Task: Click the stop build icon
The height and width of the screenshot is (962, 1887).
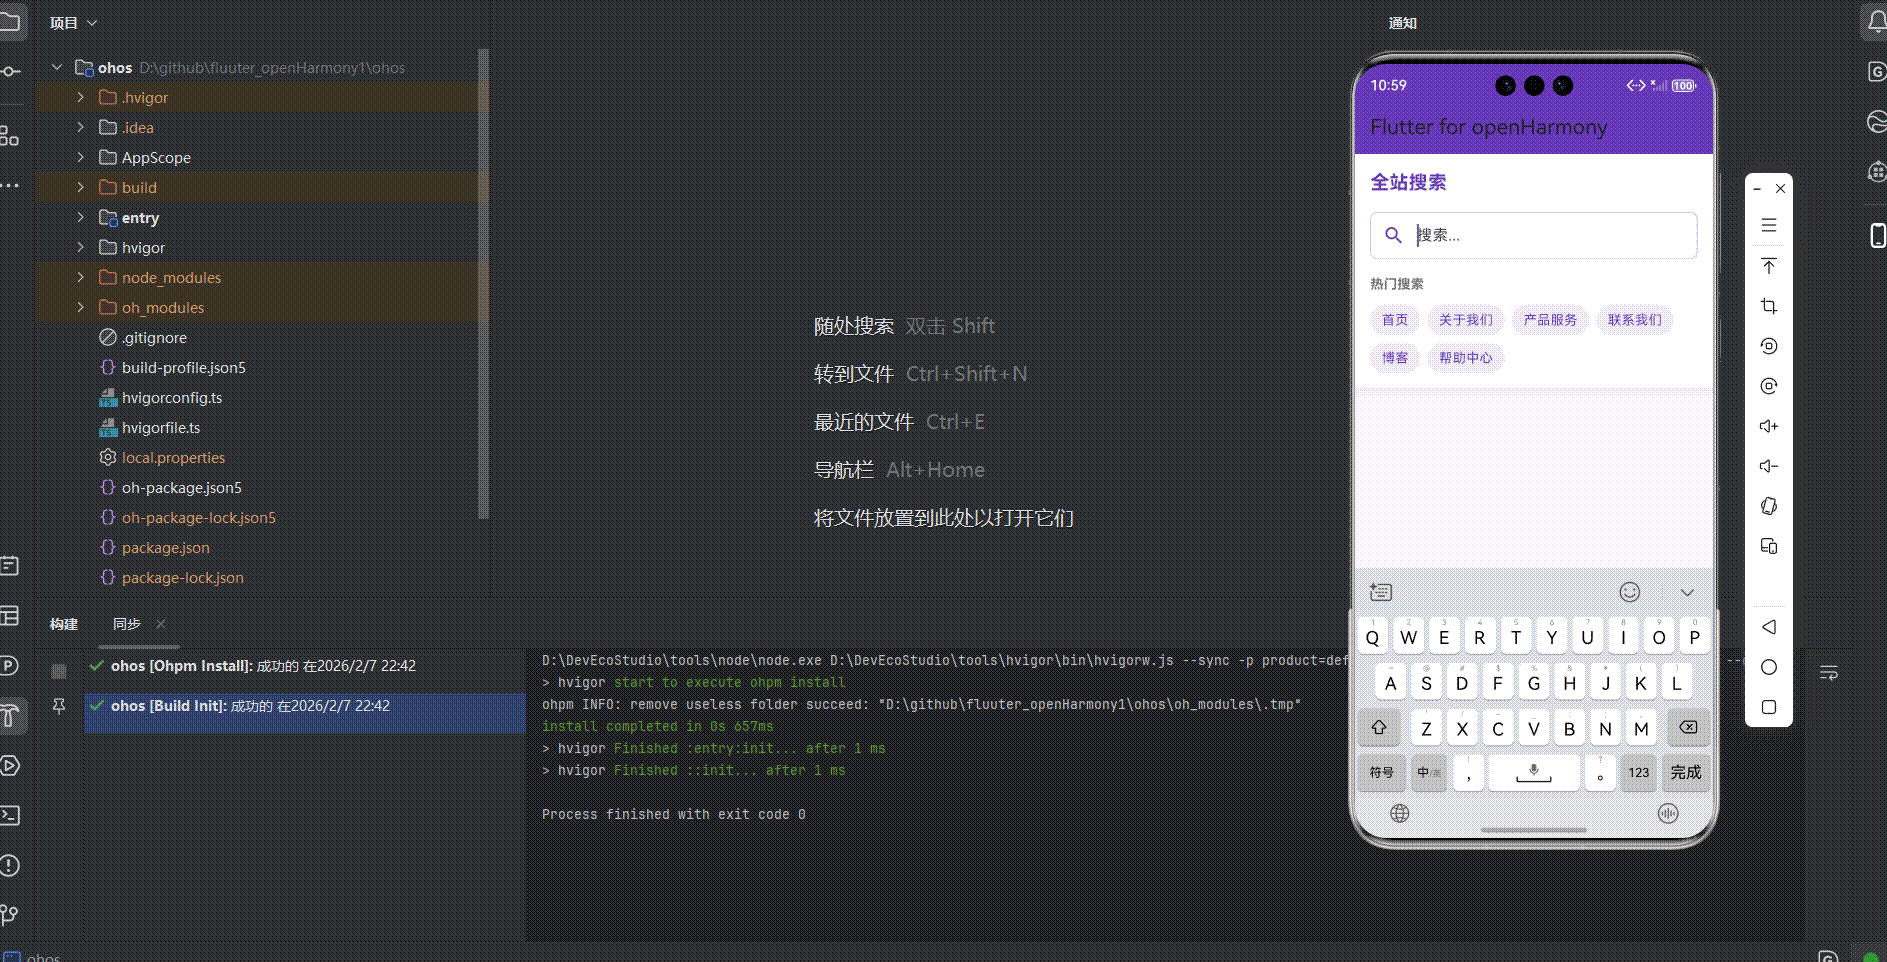Action: (59, 671)
